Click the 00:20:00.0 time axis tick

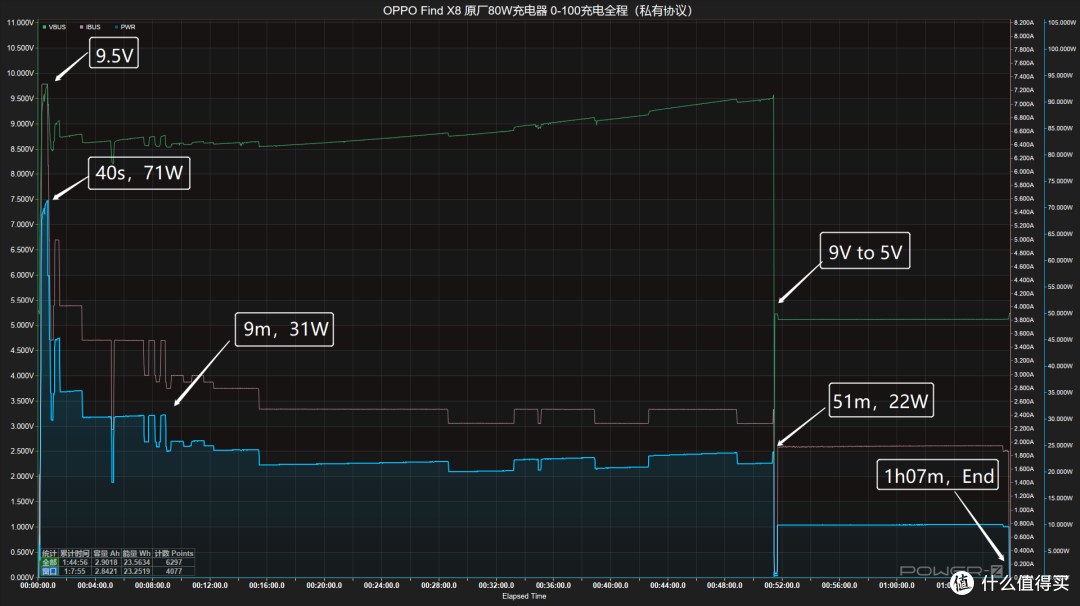click(324, 585)
